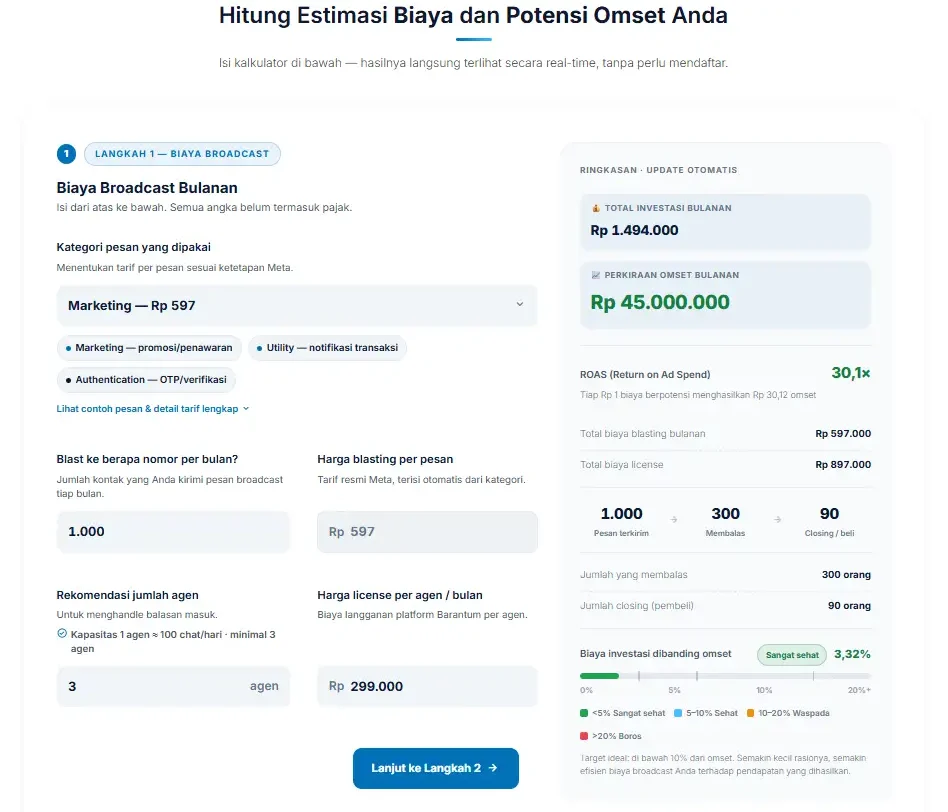
Task: Click the investment ratio progress bar
Action: 725,676
